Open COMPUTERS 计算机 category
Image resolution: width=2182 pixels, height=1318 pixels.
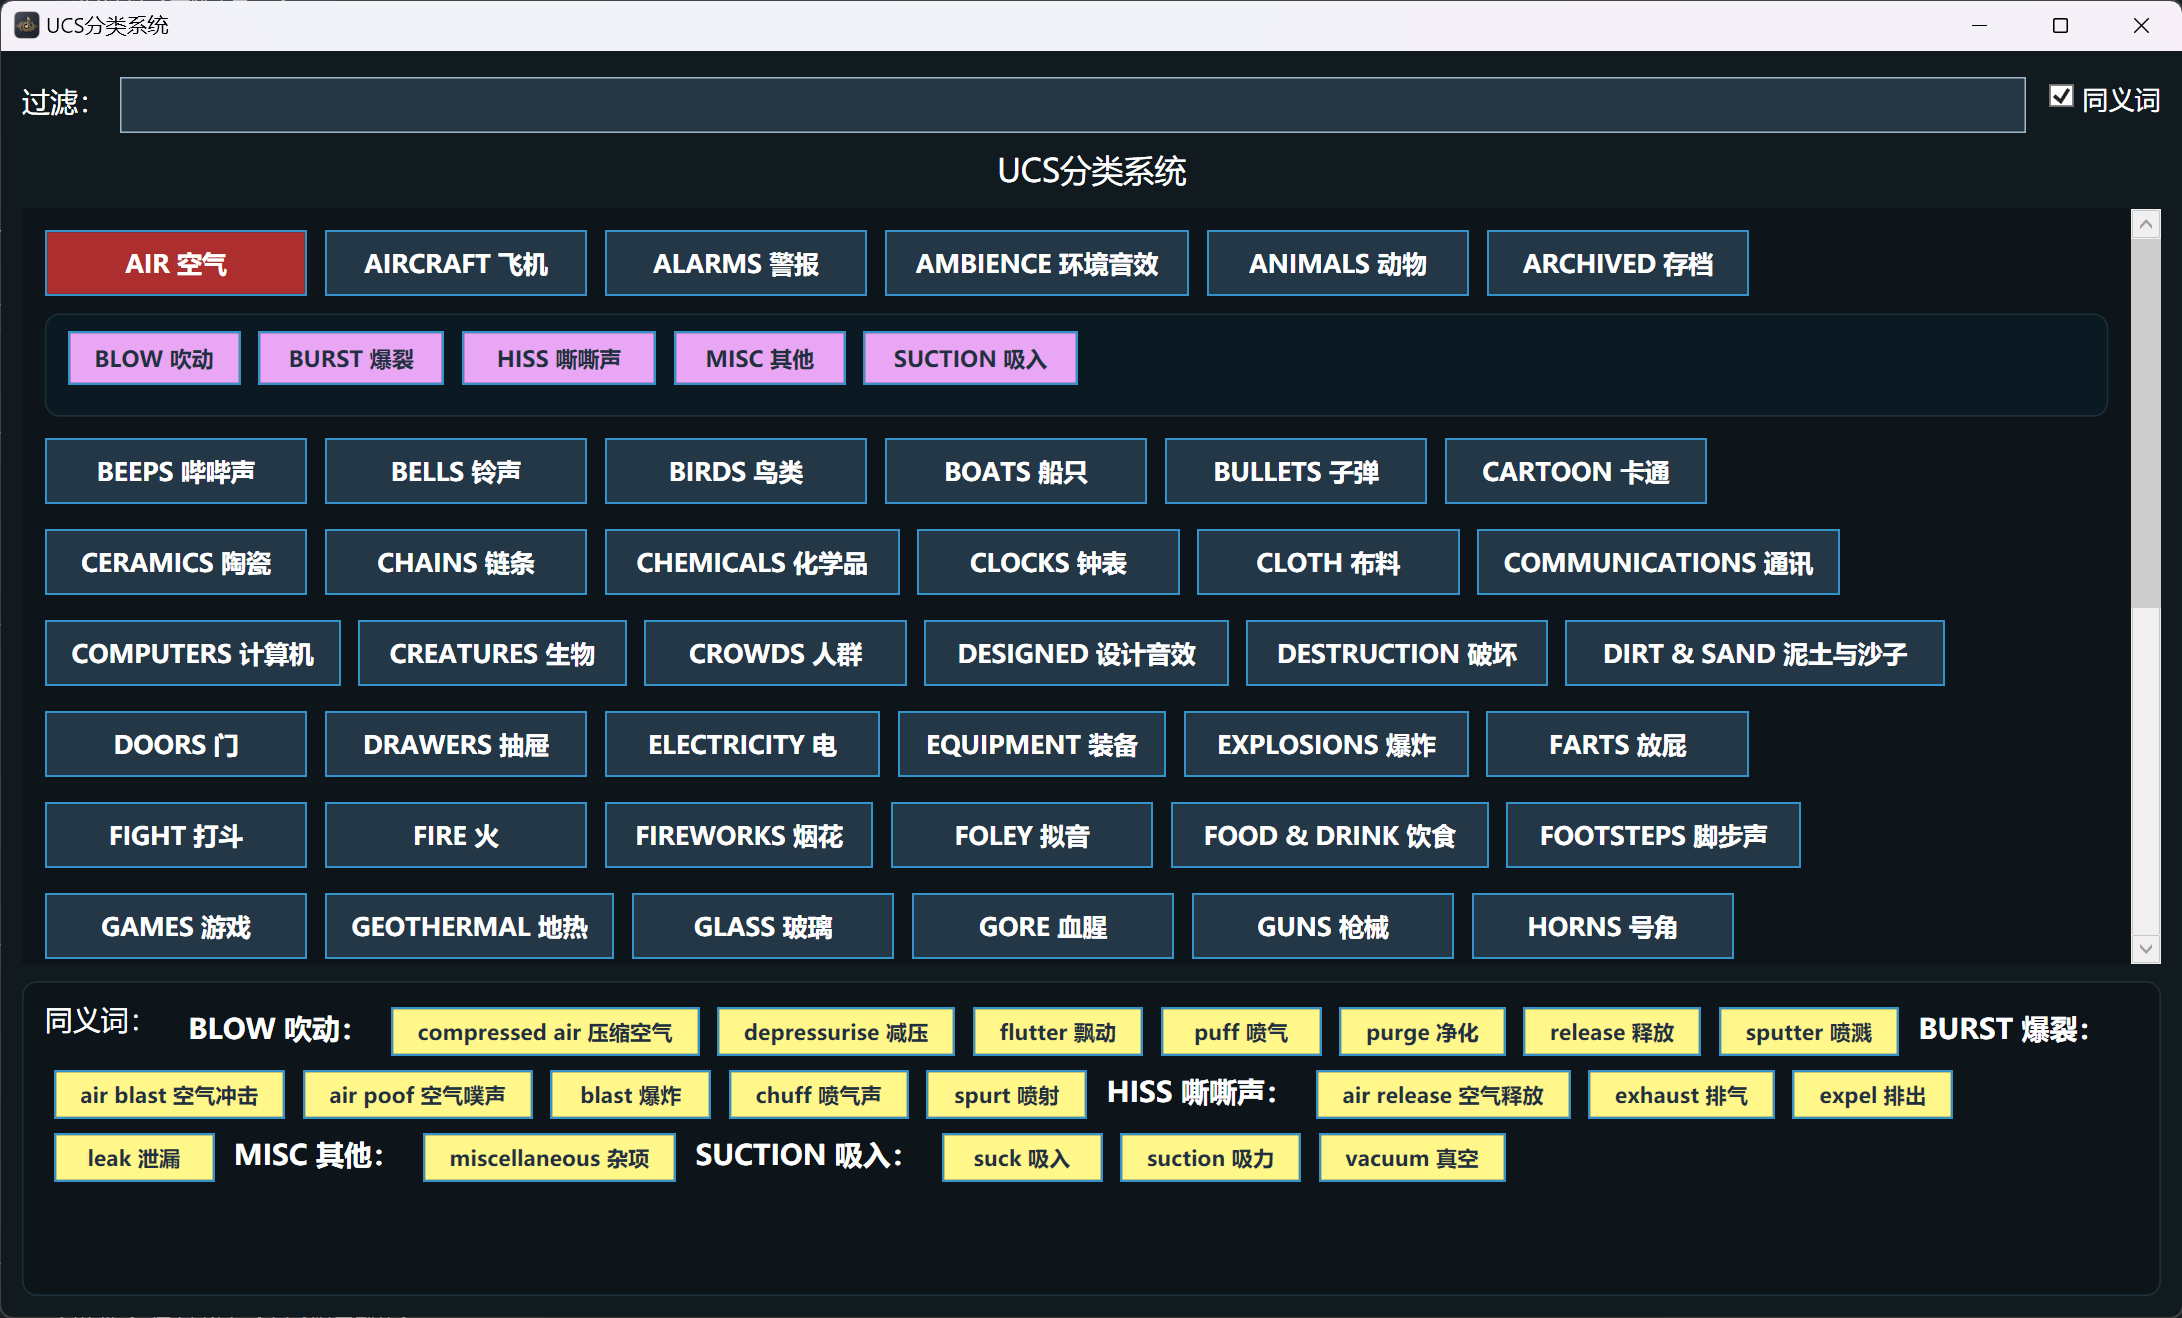[x=193, y=653]
